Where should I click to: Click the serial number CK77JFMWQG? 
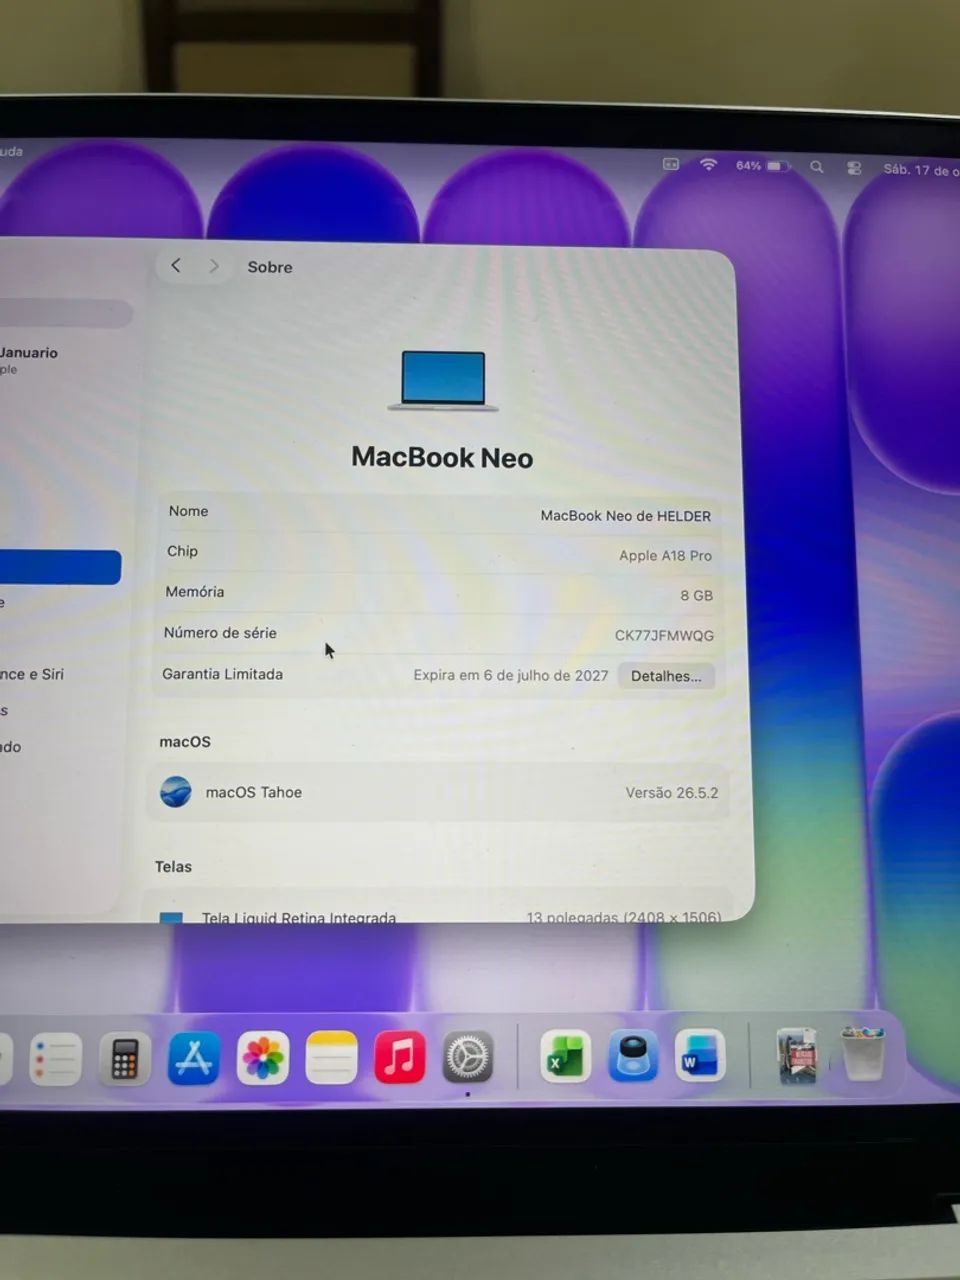[664, 636]
